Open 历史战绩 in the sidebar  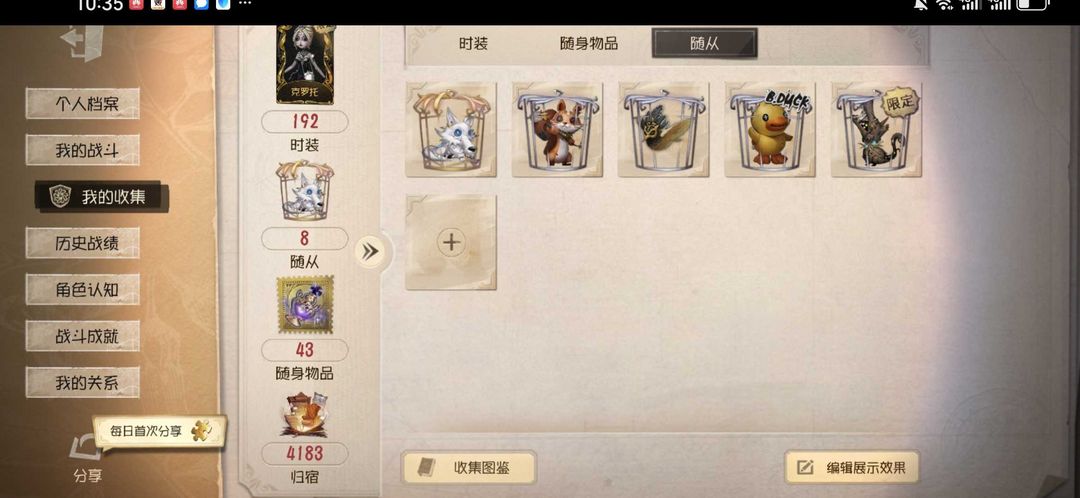(83, 243)
